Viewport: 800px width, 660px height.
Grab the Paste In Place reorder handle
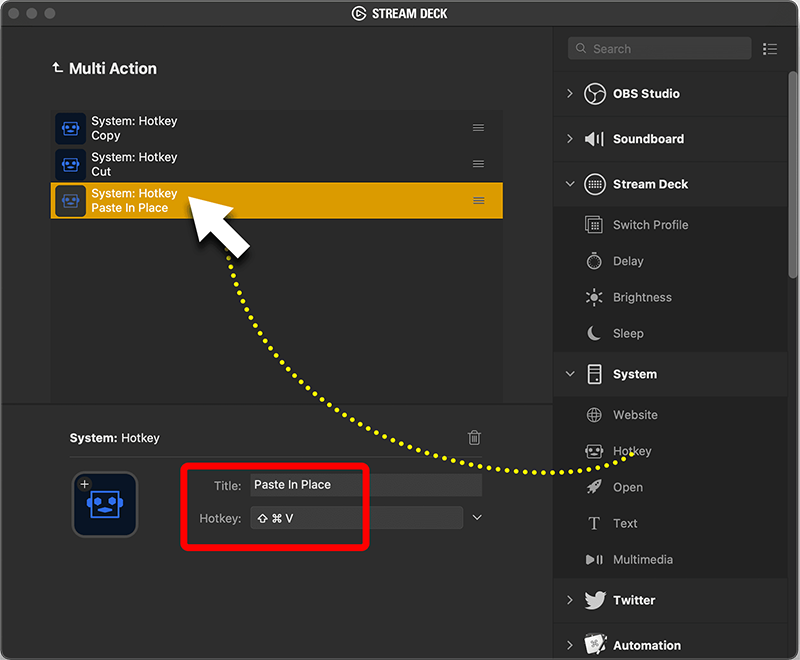[x=479, y=200]
